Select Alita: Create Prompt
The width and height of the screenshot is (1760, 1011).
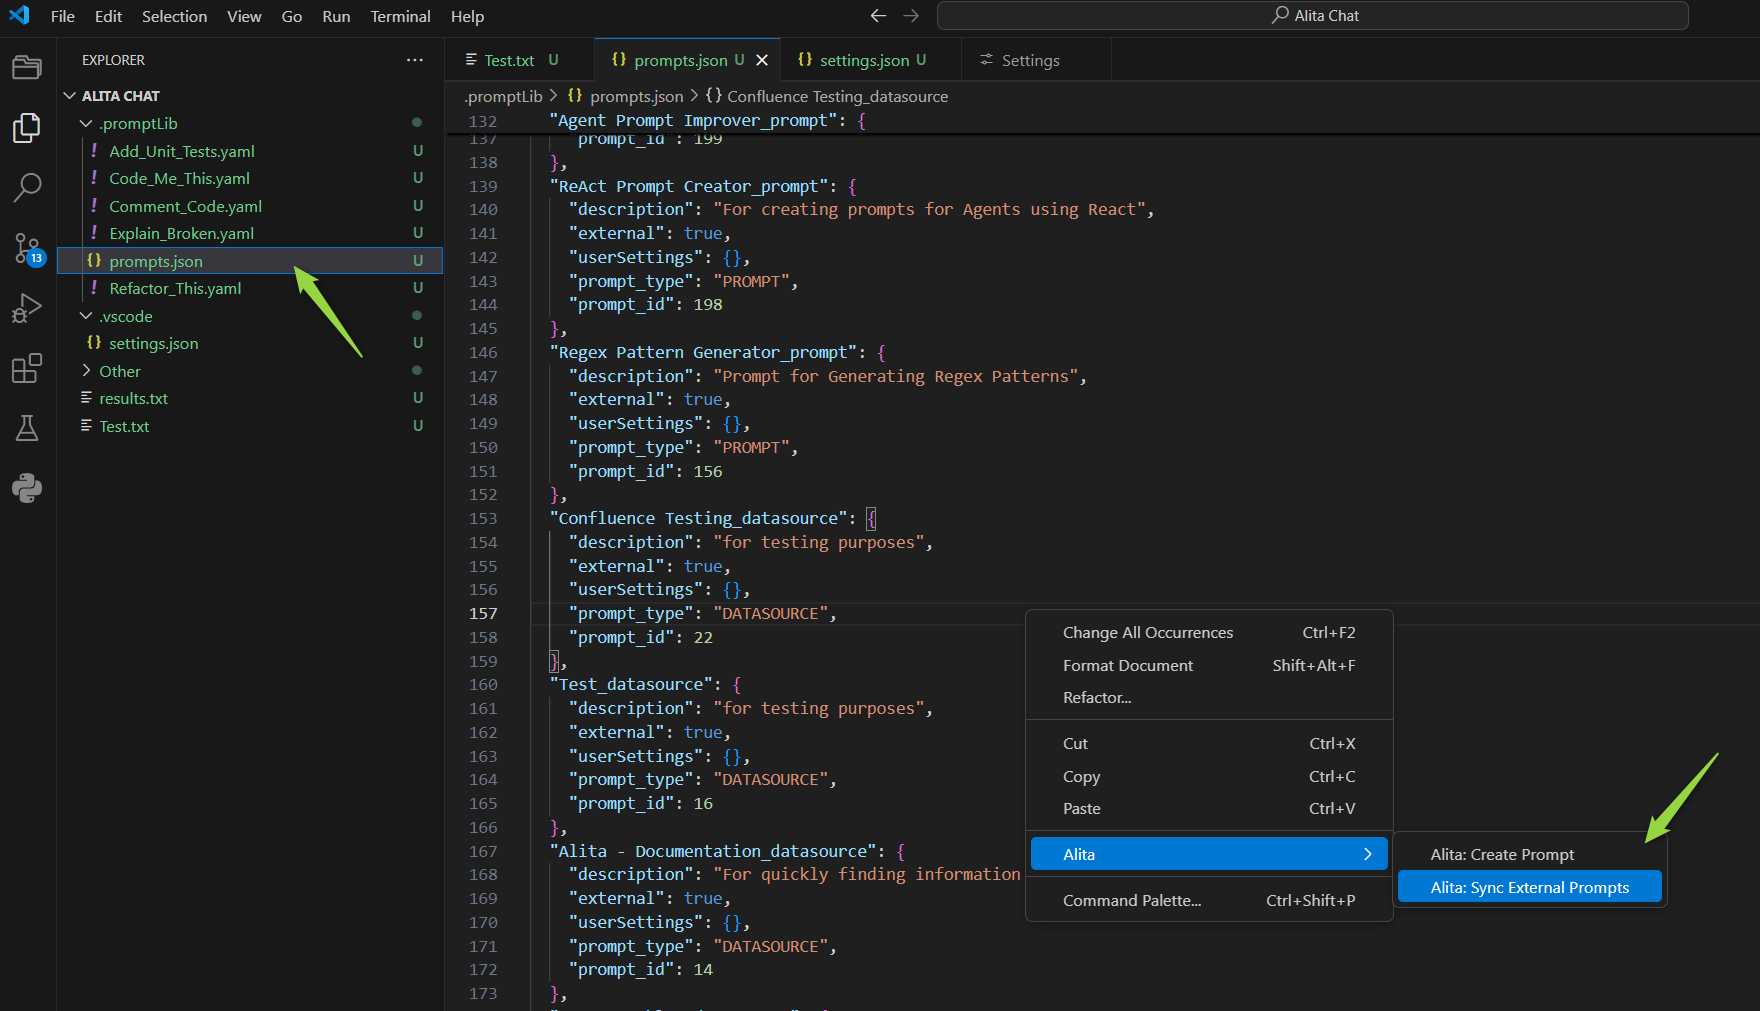pos(1529,855)
